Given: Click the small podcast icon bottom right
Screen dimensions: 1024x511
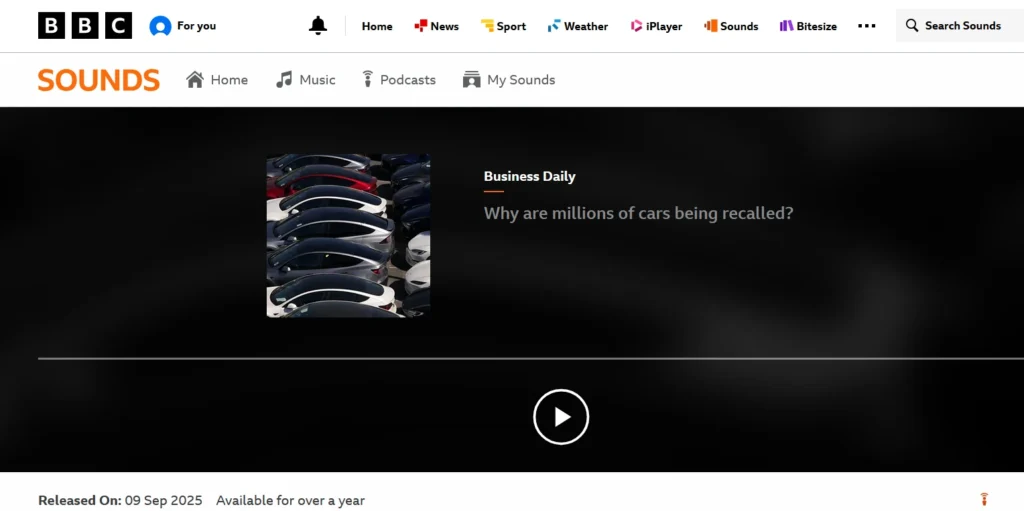Looking at the screenshot, I should [983, 499].
